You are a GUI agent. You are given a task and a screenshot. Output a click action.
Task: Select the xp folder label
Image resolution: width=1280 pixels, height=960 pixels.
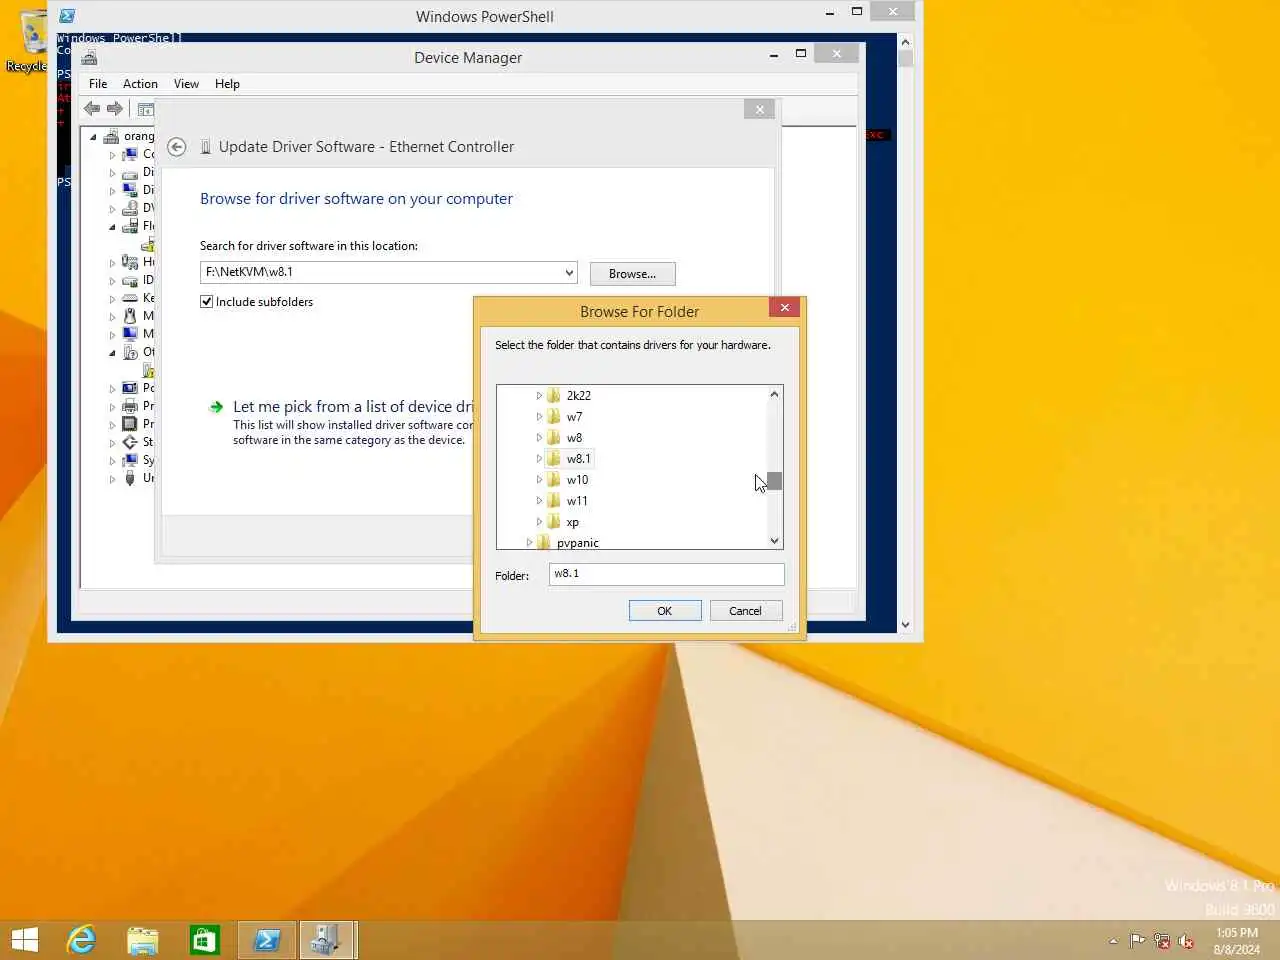pyautogui.click(x=573, y=522)
